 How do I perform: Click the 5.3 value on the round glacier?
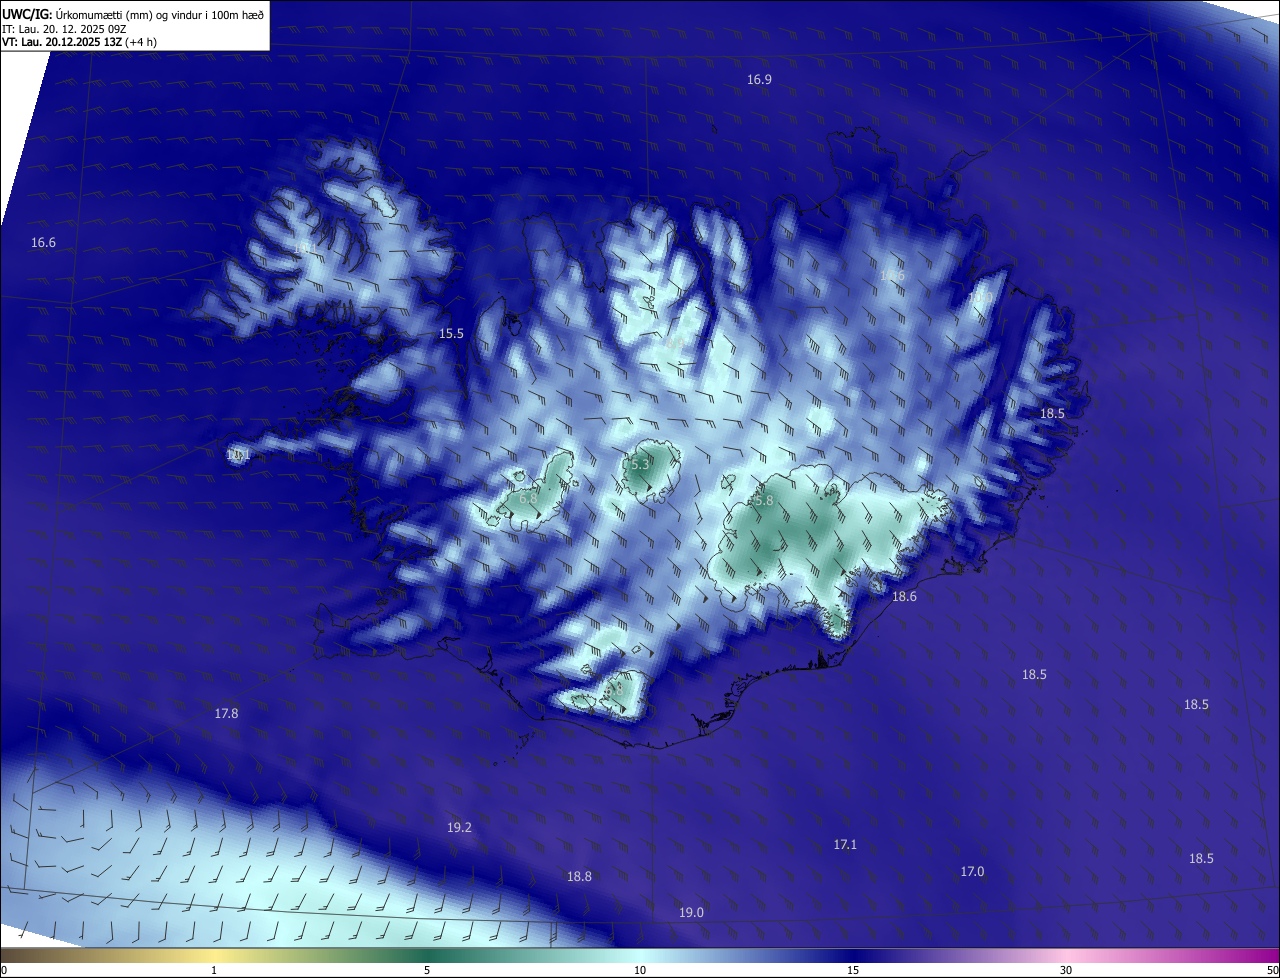(640, 464)
